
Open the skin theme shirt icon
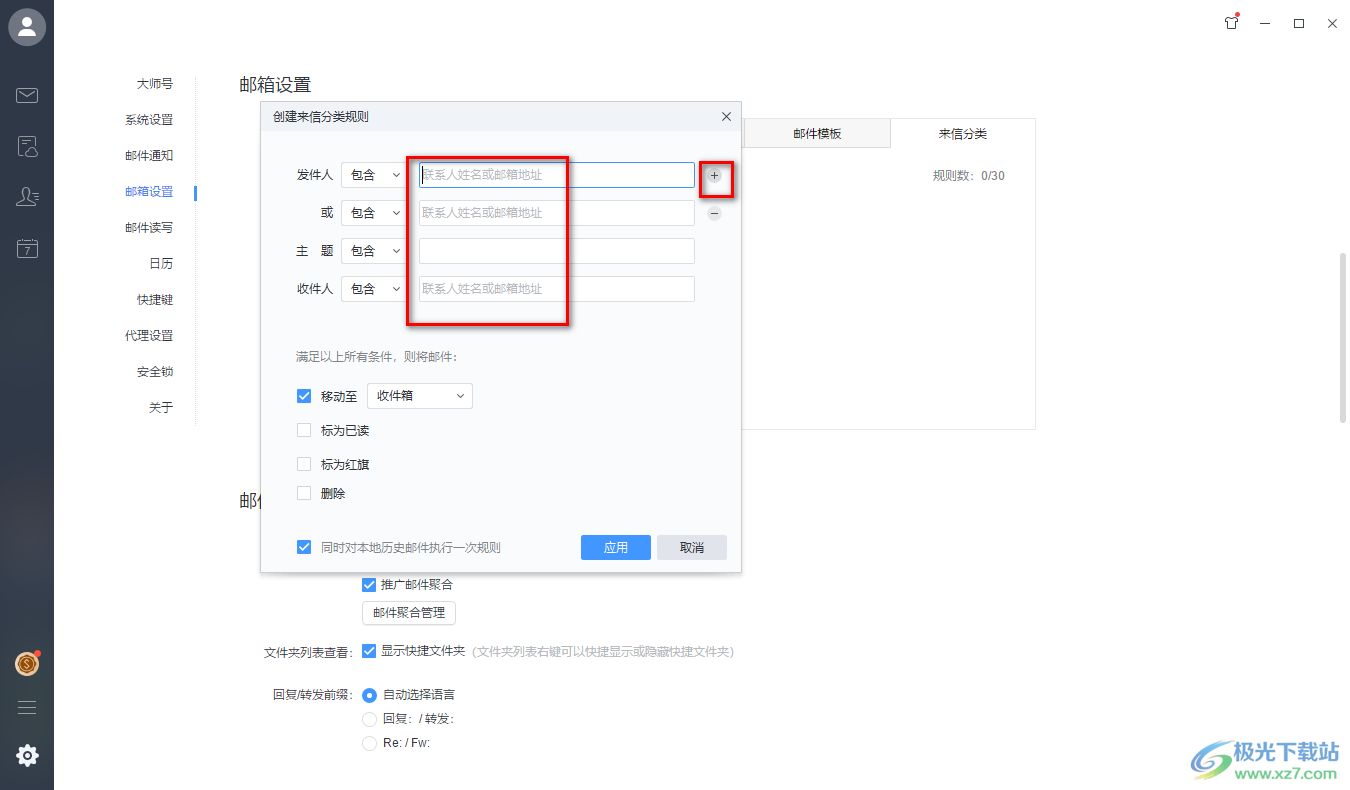(1231, 23)
